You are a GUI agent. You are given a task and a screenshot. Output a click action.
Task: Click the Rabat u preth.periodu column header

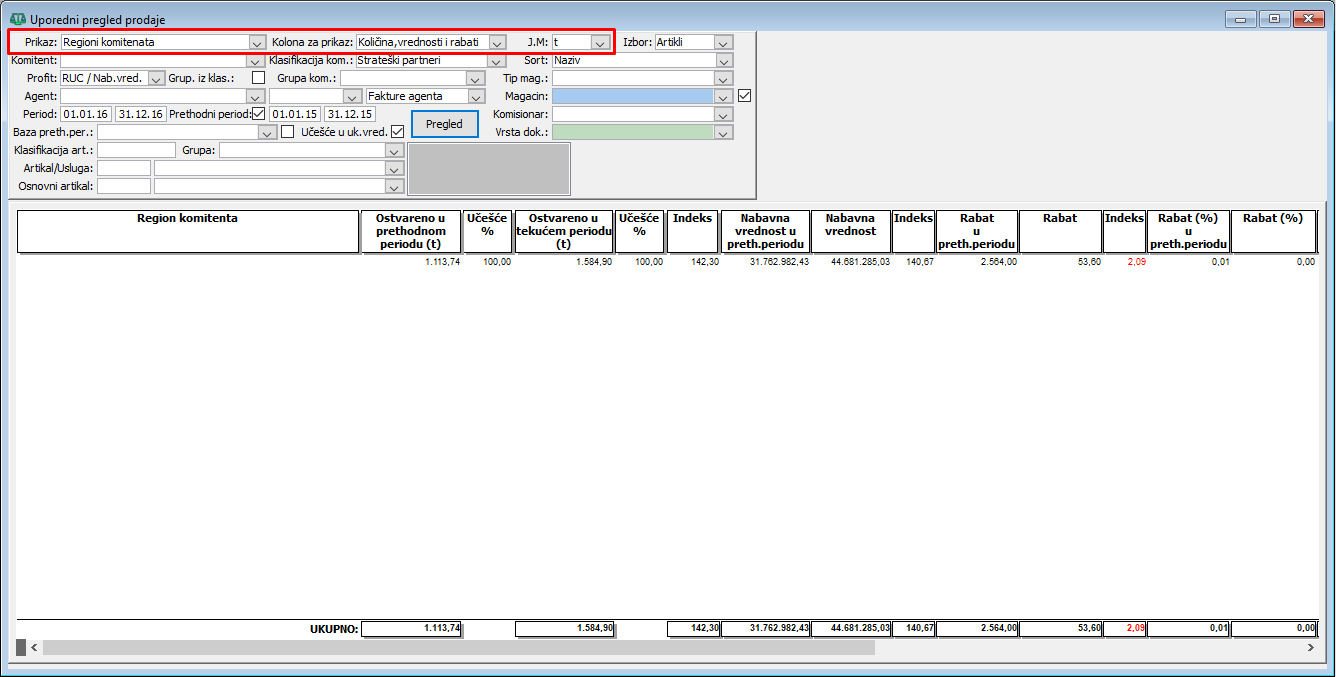[977, 231]
